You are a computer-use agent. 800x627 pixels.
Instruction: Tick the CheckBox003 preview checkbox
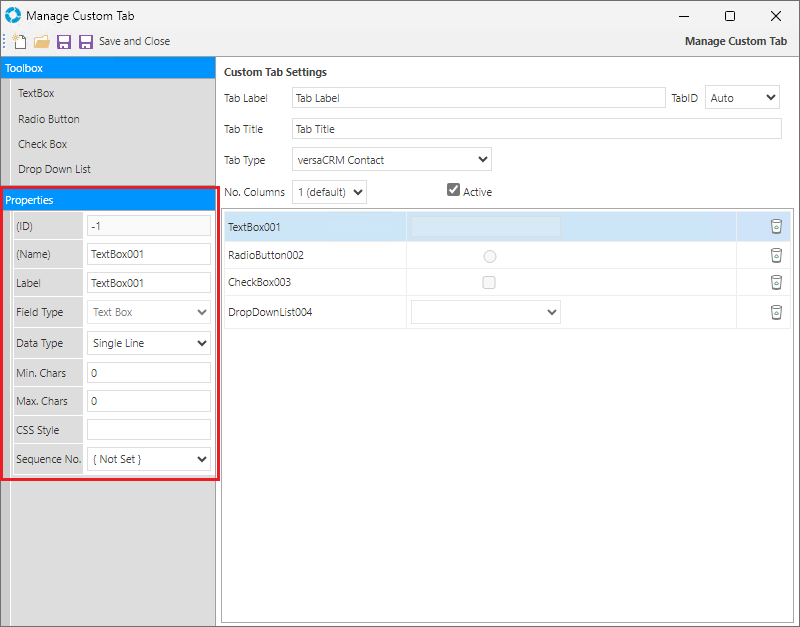pos(489,283)
